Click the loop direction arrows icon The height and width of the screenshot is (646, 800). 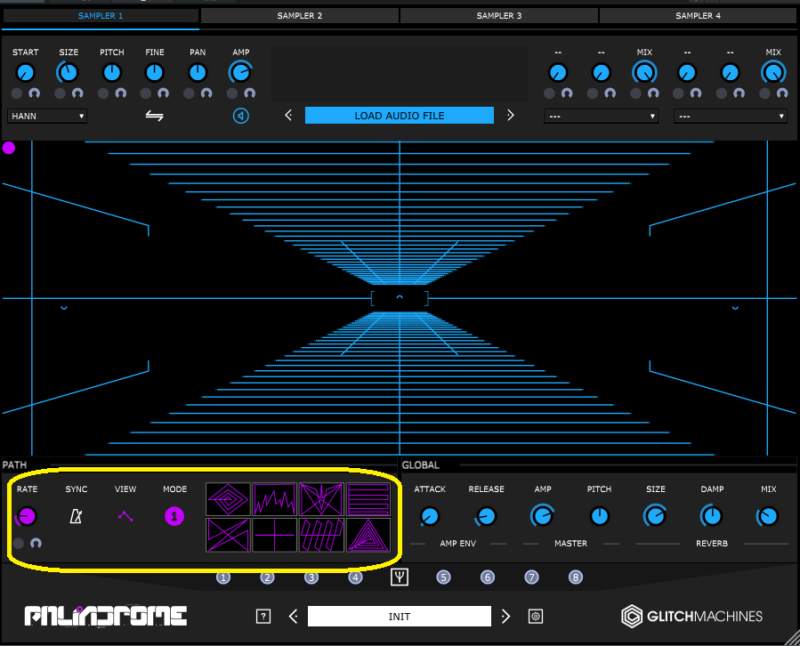[155, 116]
